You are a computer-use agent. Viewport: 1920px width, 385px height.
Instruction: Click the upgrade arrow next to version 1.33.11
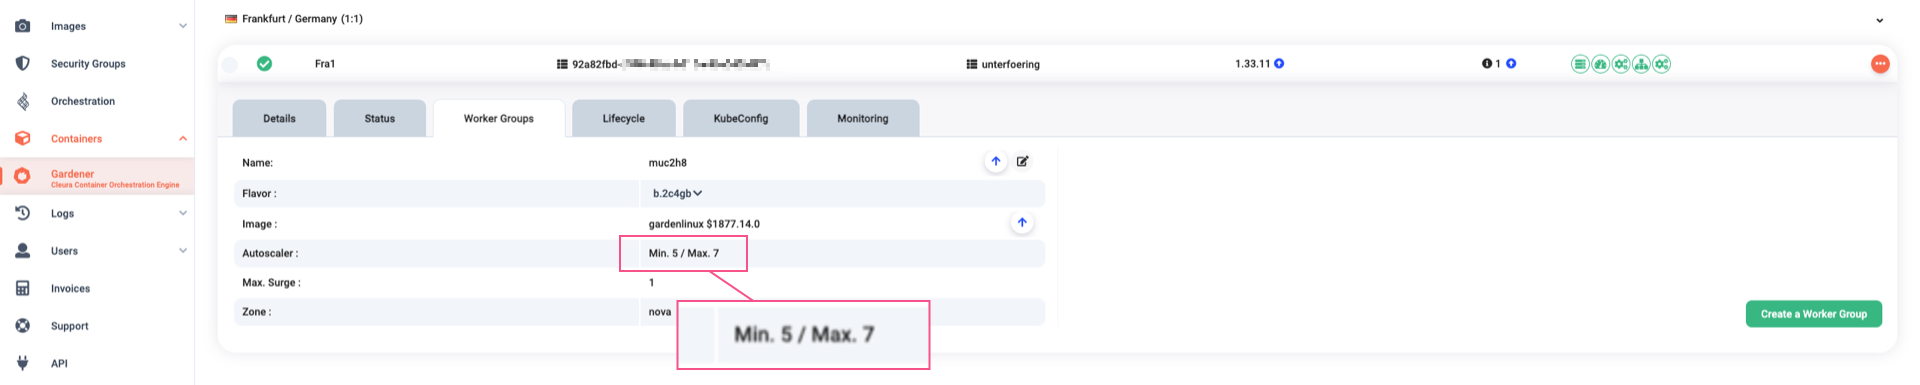point(1279,63)
